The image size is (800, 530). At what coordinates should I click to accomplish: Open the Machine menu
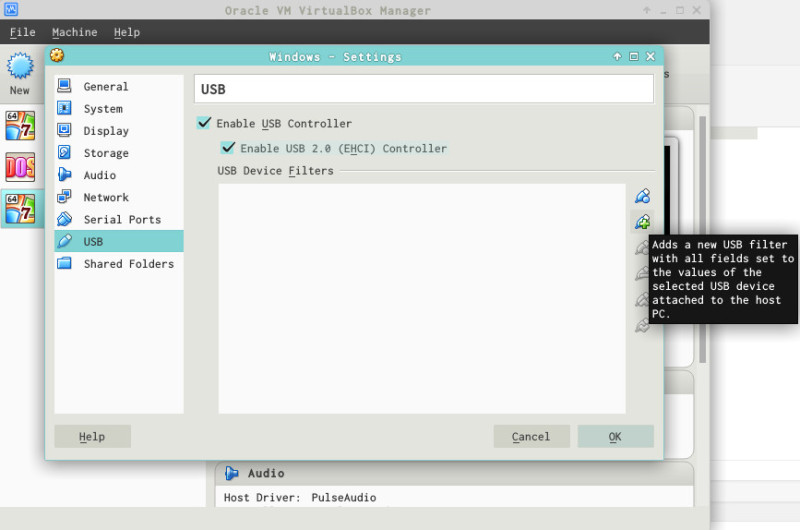coord(74,32)
